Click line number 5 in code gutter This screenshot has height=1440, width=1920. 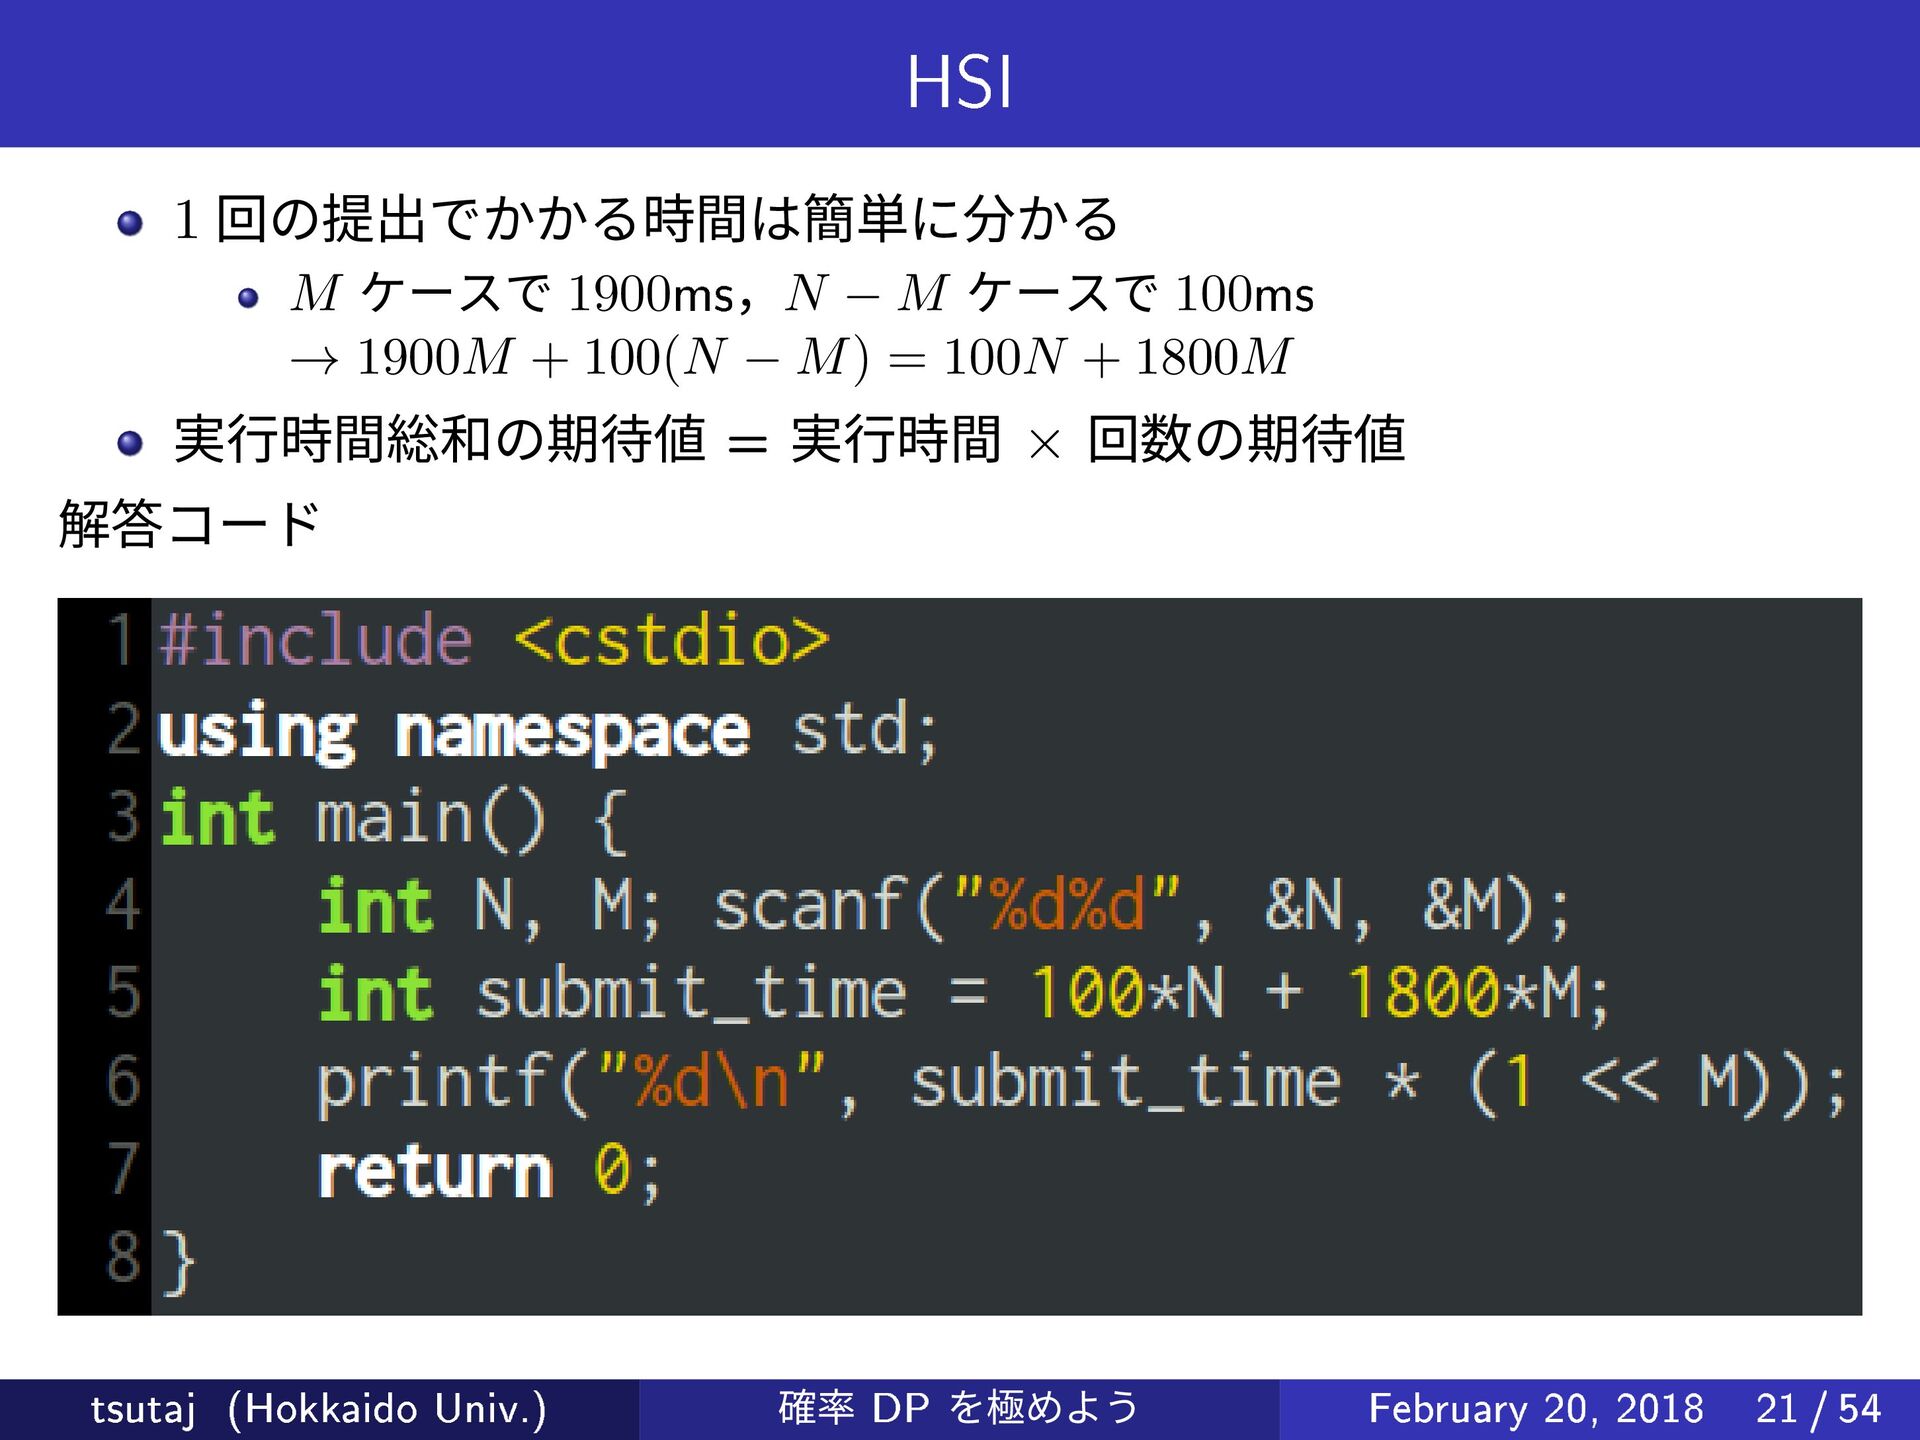(x=121, y=993)
